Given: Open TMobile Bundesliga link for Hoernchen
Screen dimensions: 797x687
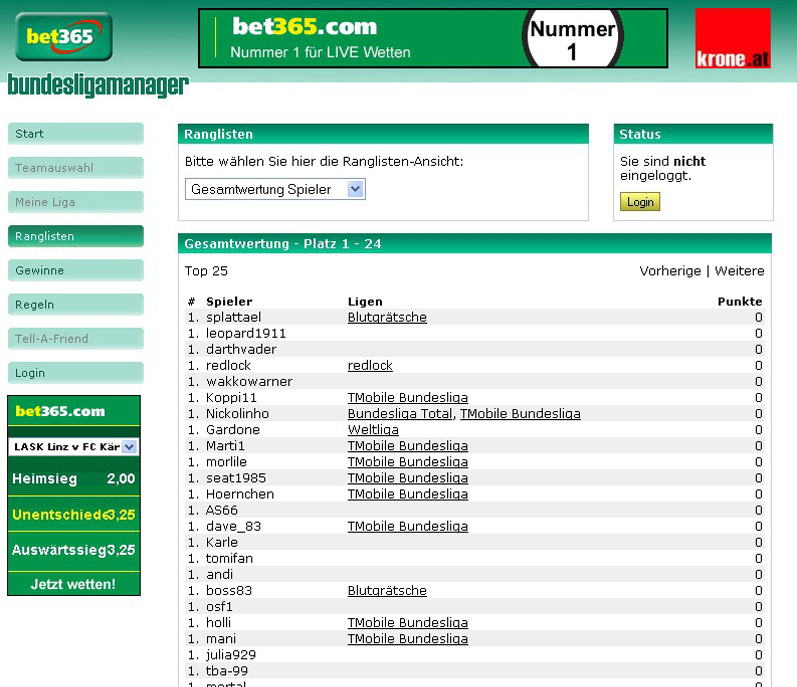Looking at the screenshot, I should (408, 494).
